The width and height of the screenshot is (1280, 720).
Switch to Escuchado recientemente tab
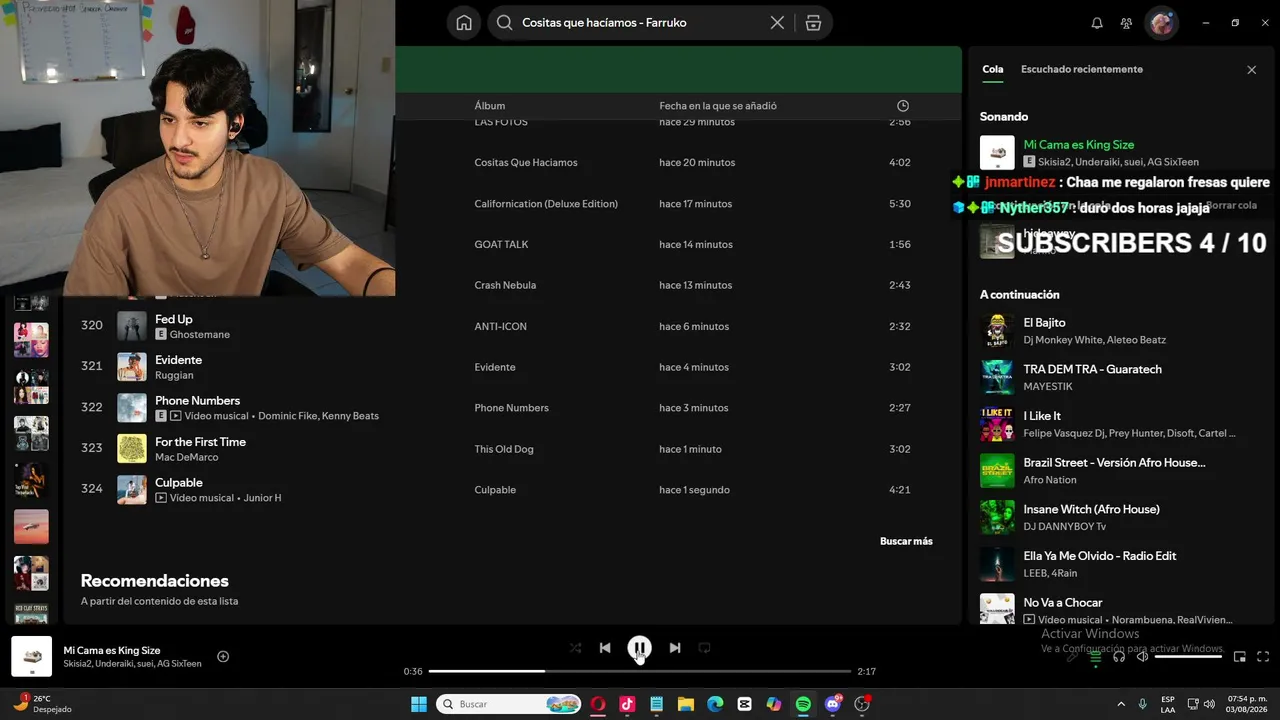(1082, 69)
